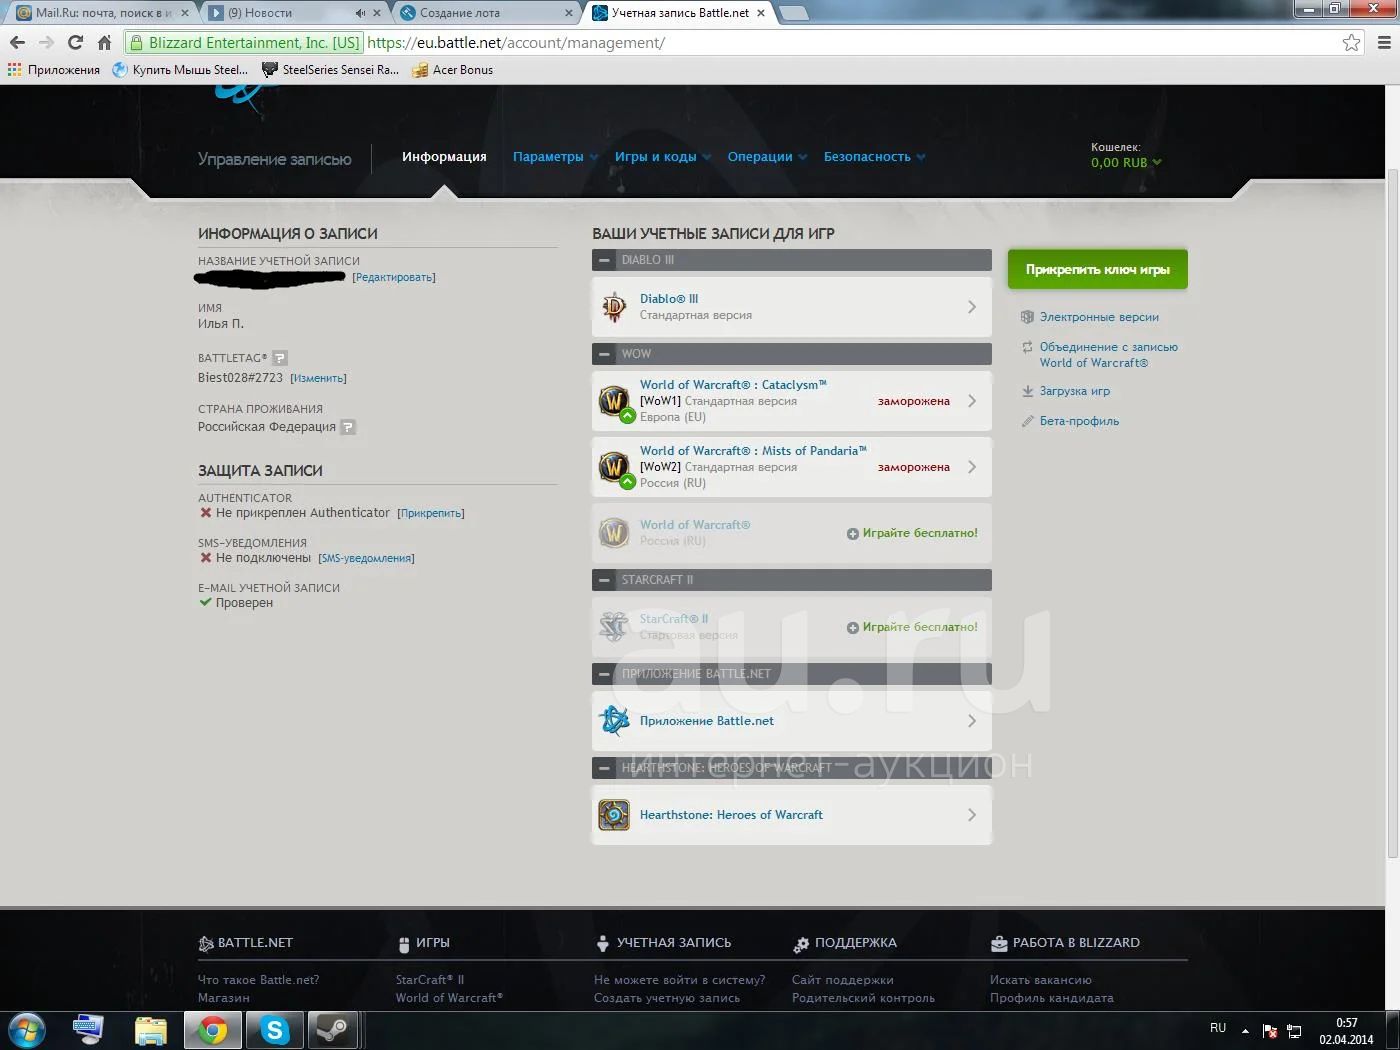Viewport: 1400px width, 1050px height.
Task: Open 'Купить Мышь Steel...' bookmark
Action: 180,70
